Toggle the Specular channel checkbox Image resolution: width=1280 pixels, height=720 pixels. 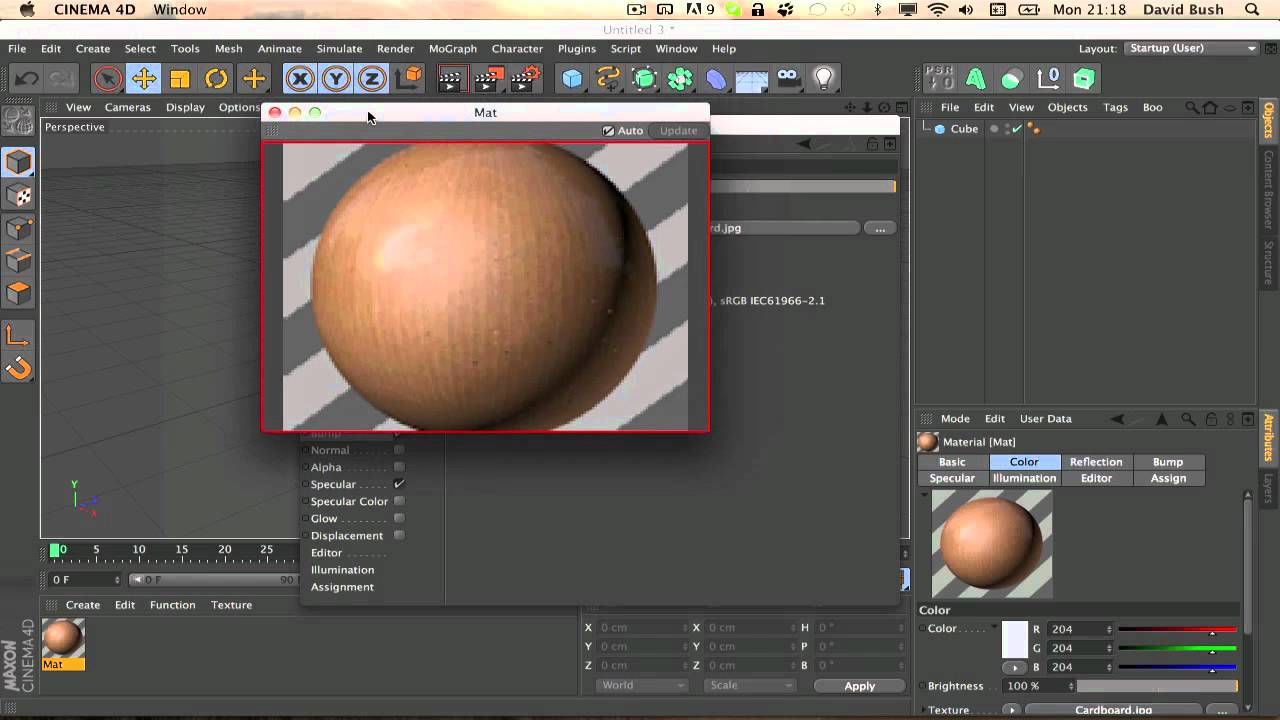pos(399,484)
